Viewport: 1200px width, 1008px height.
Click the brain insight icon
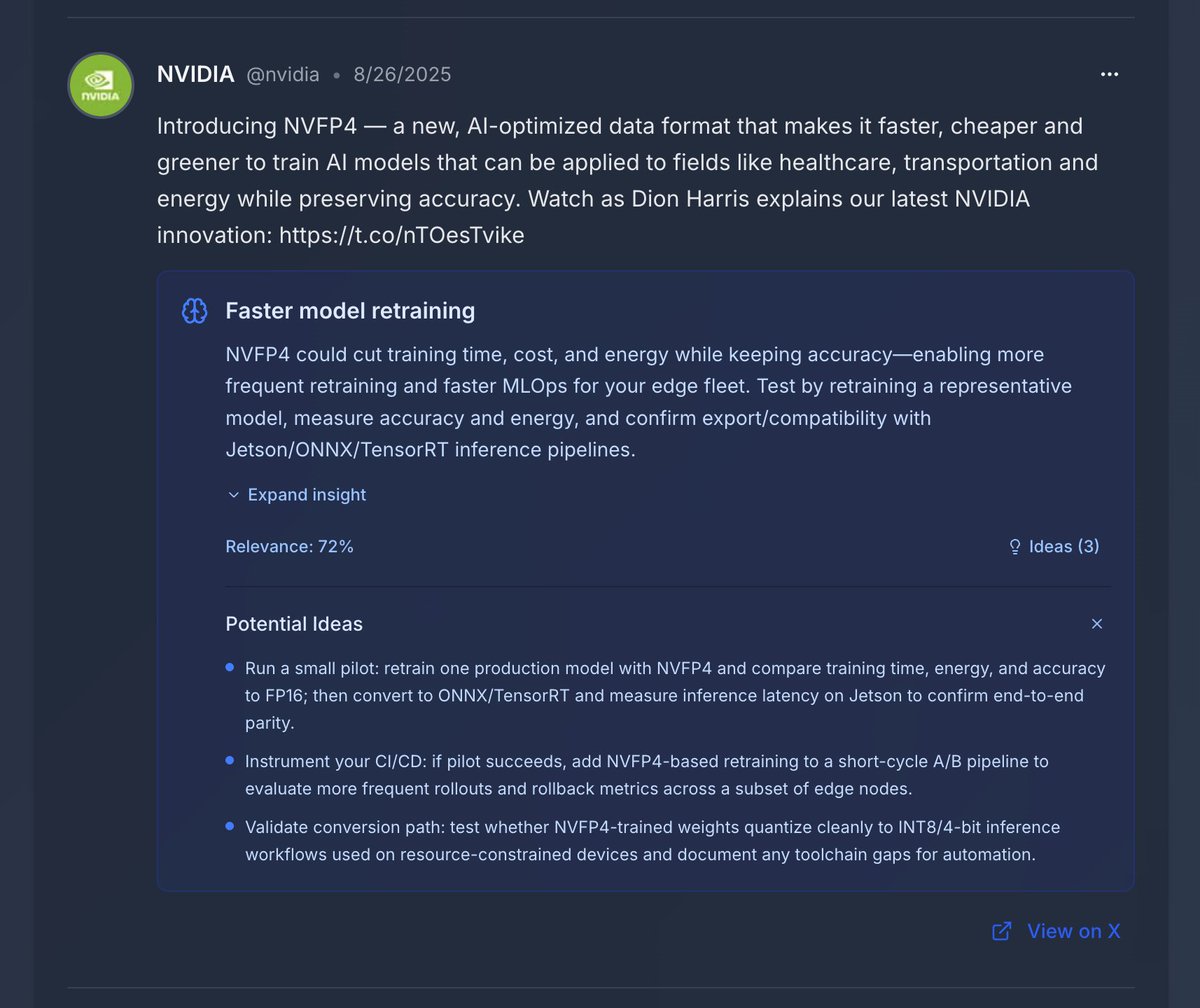(x=194, y=311)
